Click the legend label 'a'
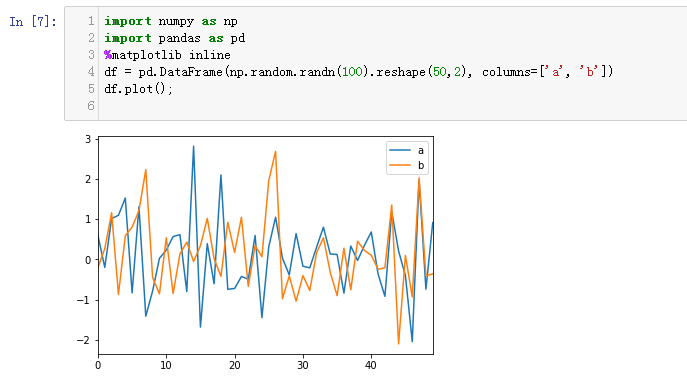The image size is (687, 383). point(421,150)
